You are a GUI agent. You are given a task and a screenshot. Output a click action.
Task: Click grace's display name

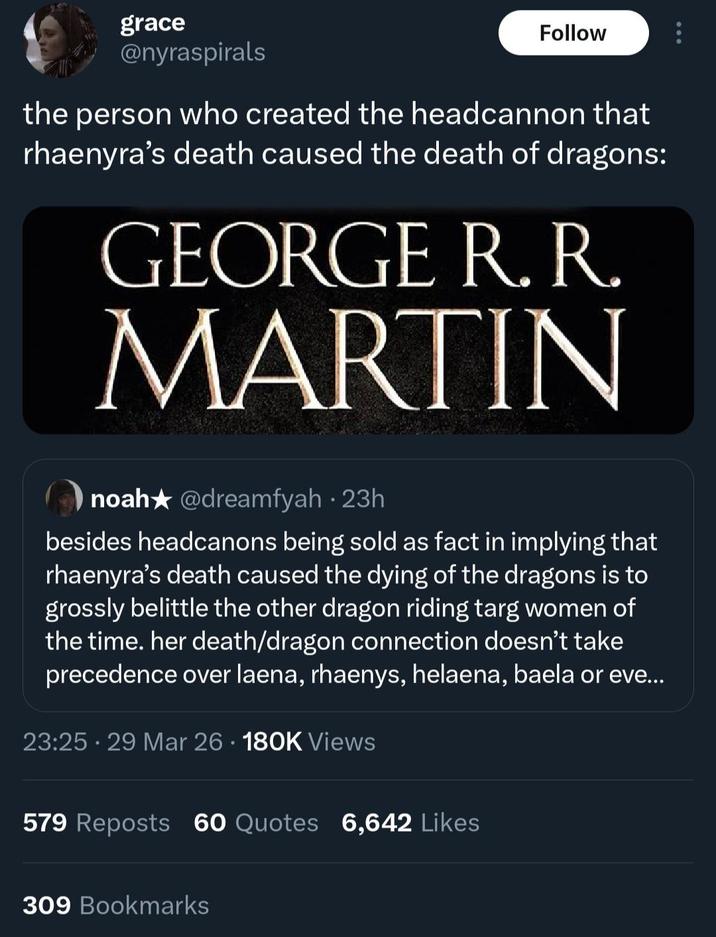tap(150, 23)
